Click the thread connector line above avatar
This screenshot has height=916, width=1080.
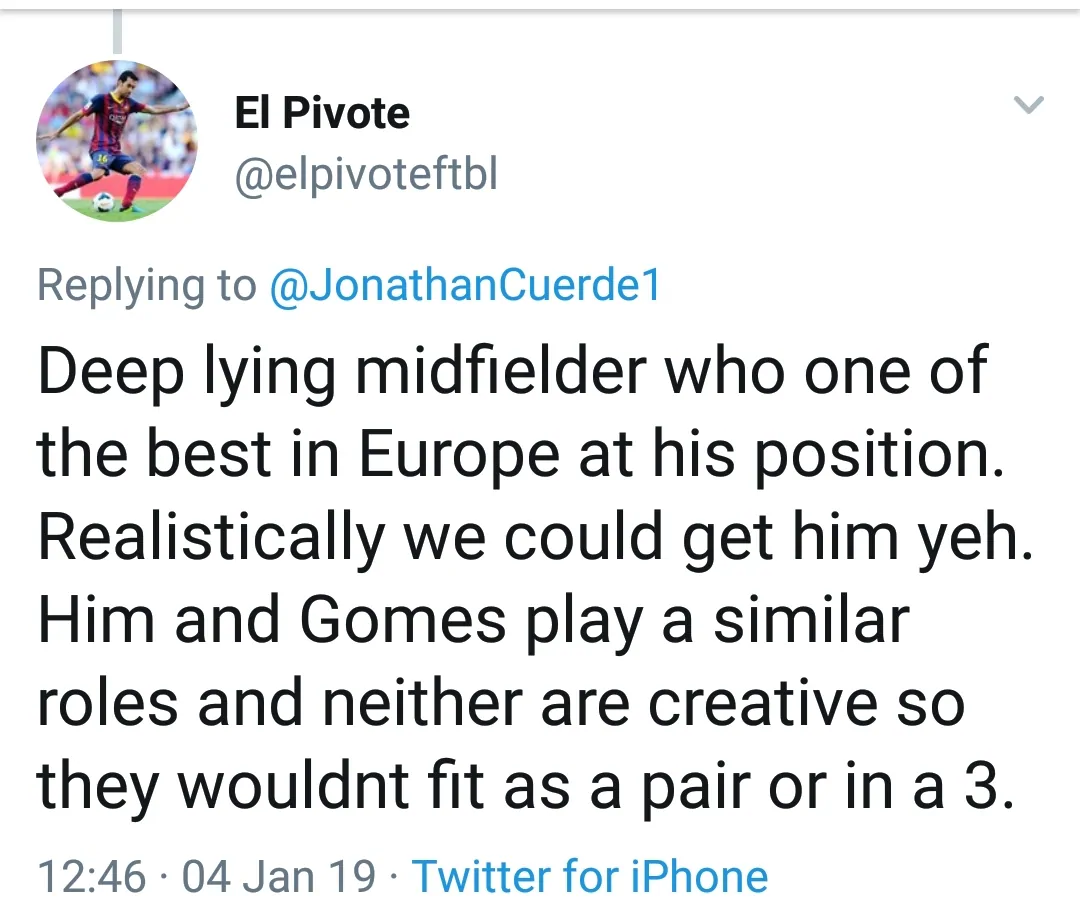click(117, 30)
